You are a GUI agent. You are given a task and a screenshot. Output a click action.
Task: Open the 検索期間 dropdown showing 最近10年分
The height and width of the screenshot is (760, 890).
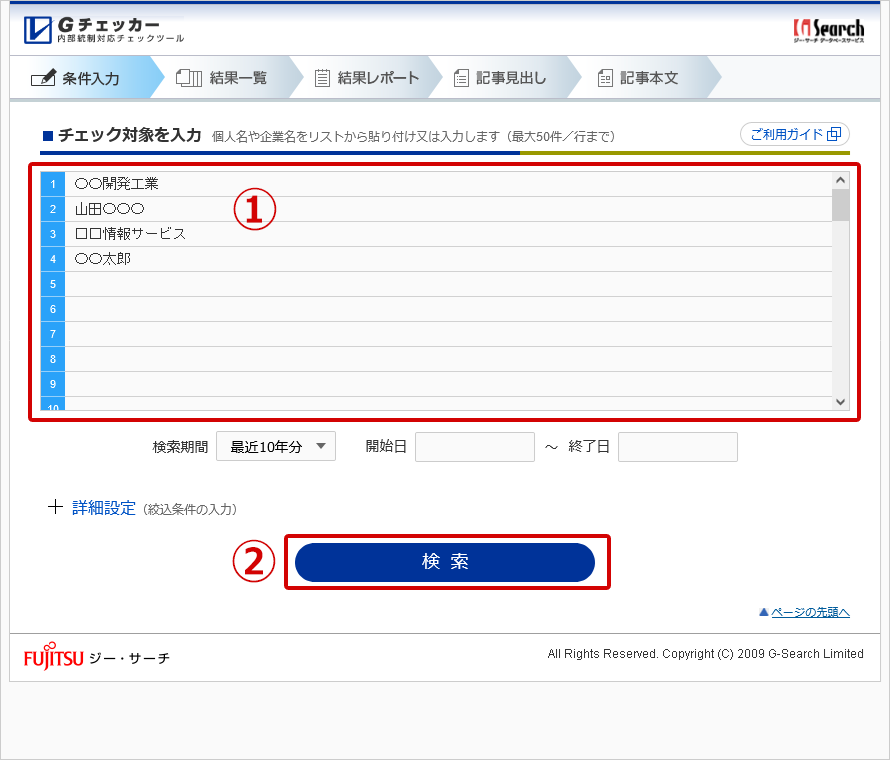[x=276, y=447]
